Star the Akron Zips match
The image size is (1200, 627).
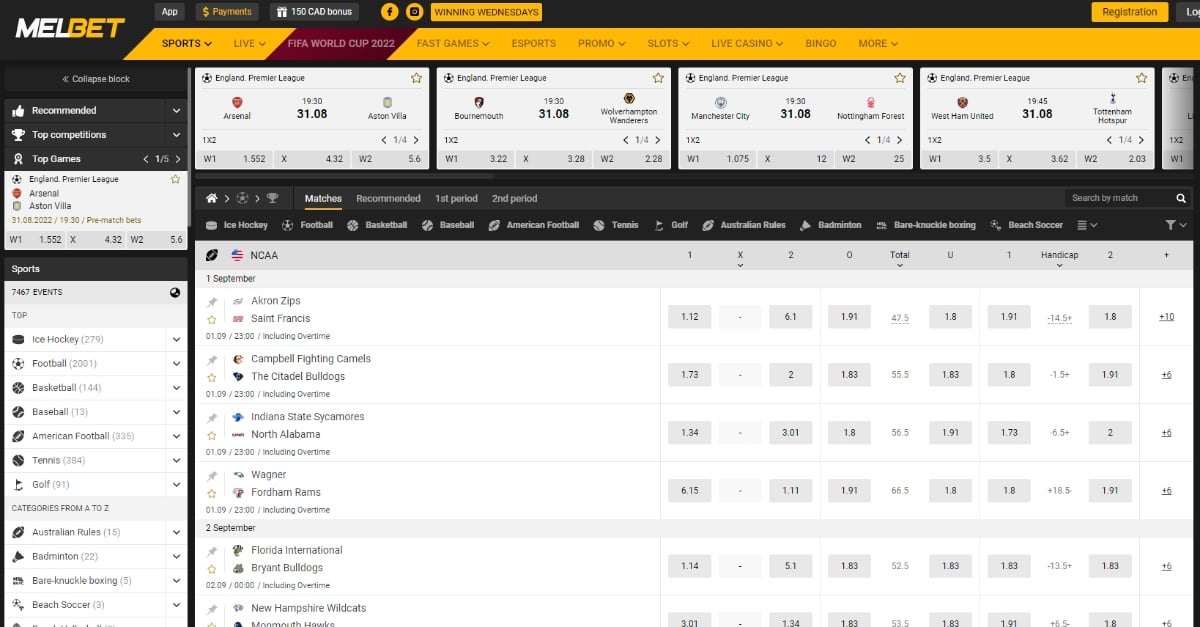tap(212, 319)
